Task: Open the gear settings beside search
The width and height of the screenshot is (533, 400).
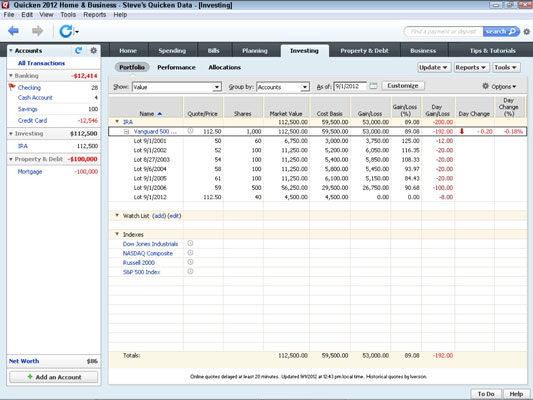Action: [x=527, y=32]
